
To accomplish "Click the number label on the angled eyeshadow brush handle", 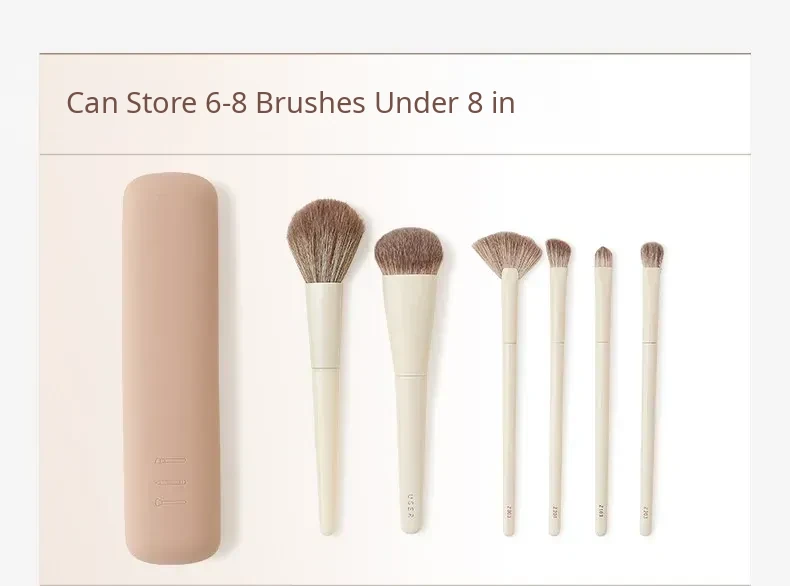I will coord(555,512).
